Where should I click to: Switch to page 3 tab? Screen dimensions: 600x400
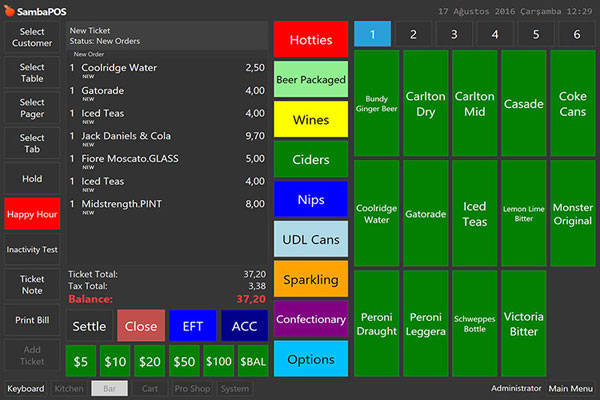tap(454, 34)
